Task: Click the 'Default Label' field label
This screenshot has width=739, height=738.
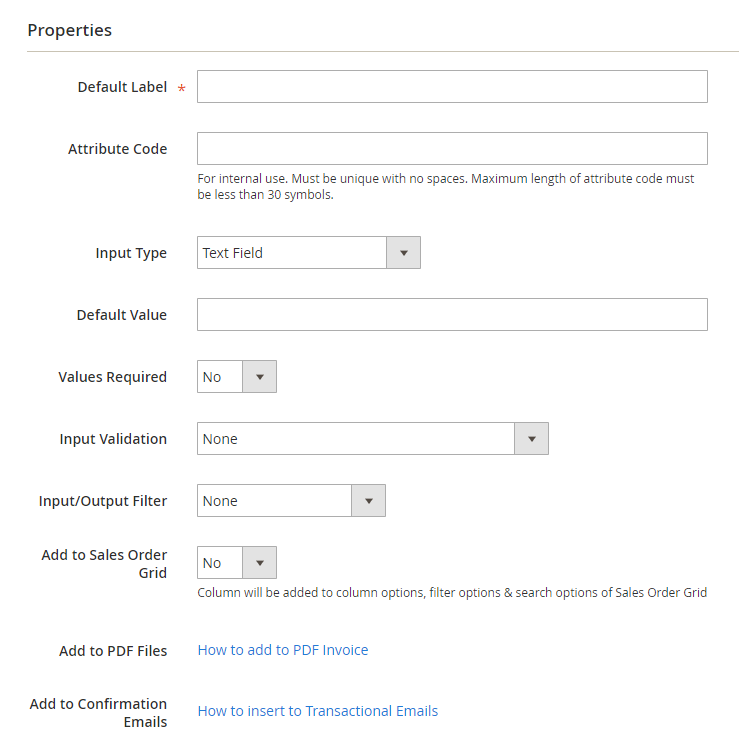Action: click(122, 87)
